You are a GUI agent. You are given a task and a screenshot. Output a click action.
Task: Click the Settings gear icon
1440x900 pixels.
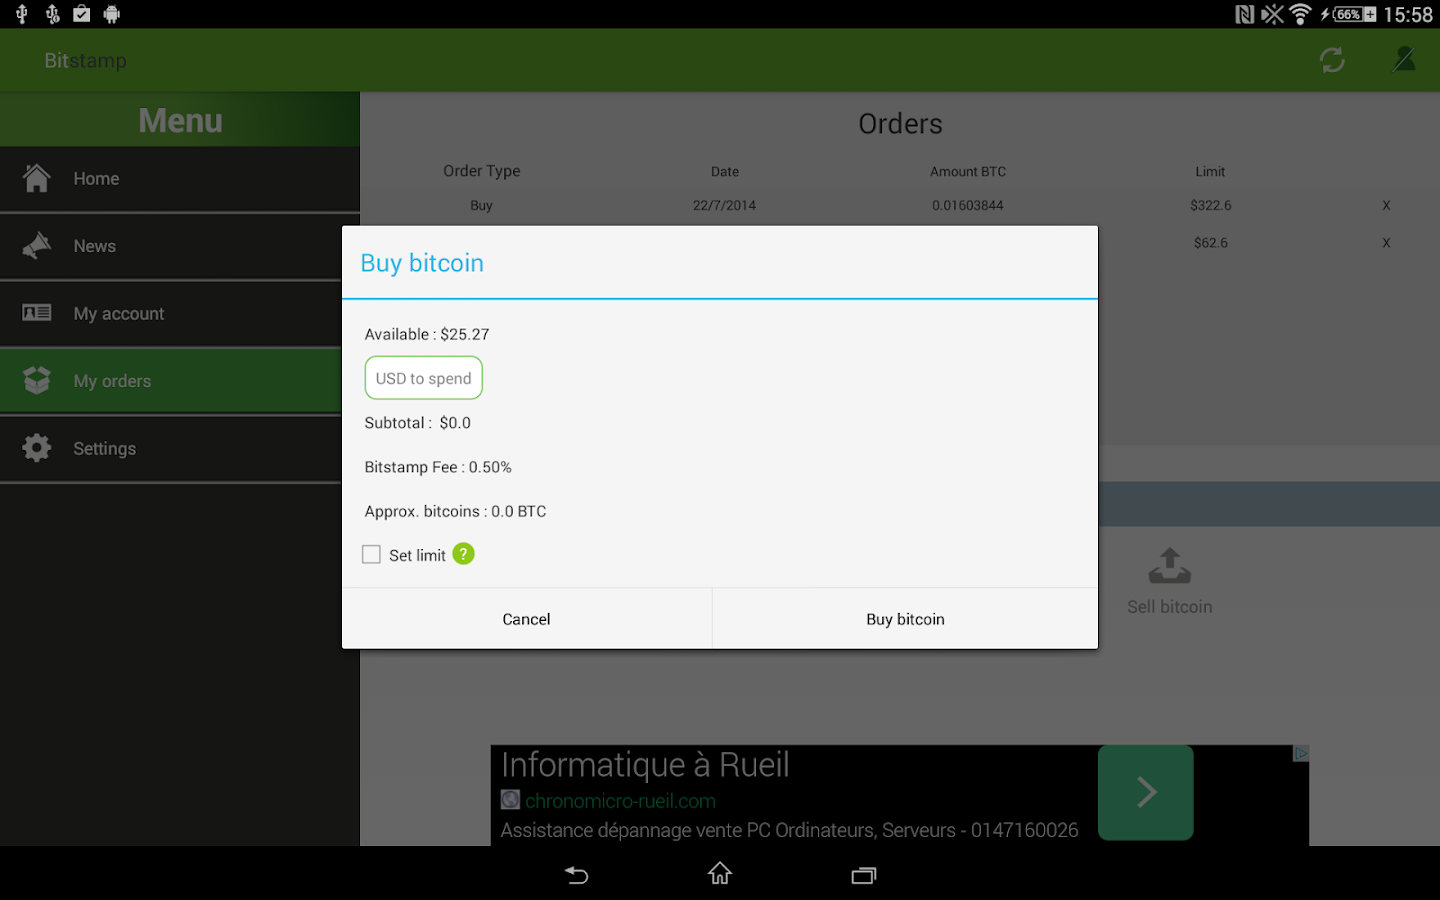click(37, 448)
